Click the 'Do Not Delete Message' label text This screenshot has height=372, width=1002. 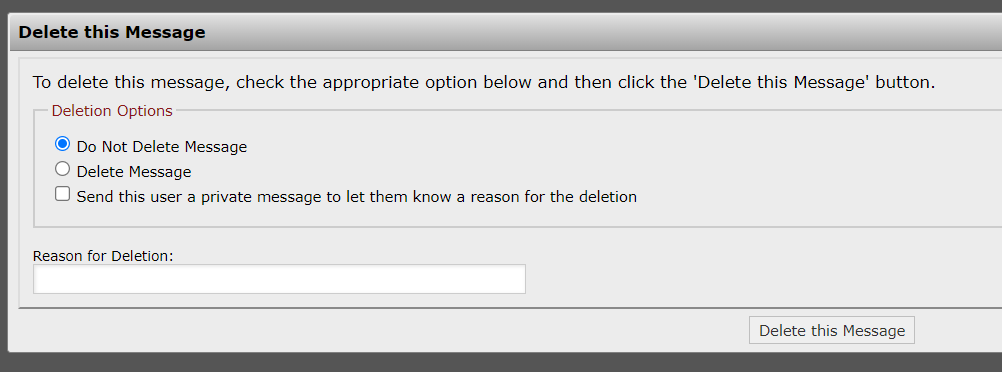click(x=162, y=147)
